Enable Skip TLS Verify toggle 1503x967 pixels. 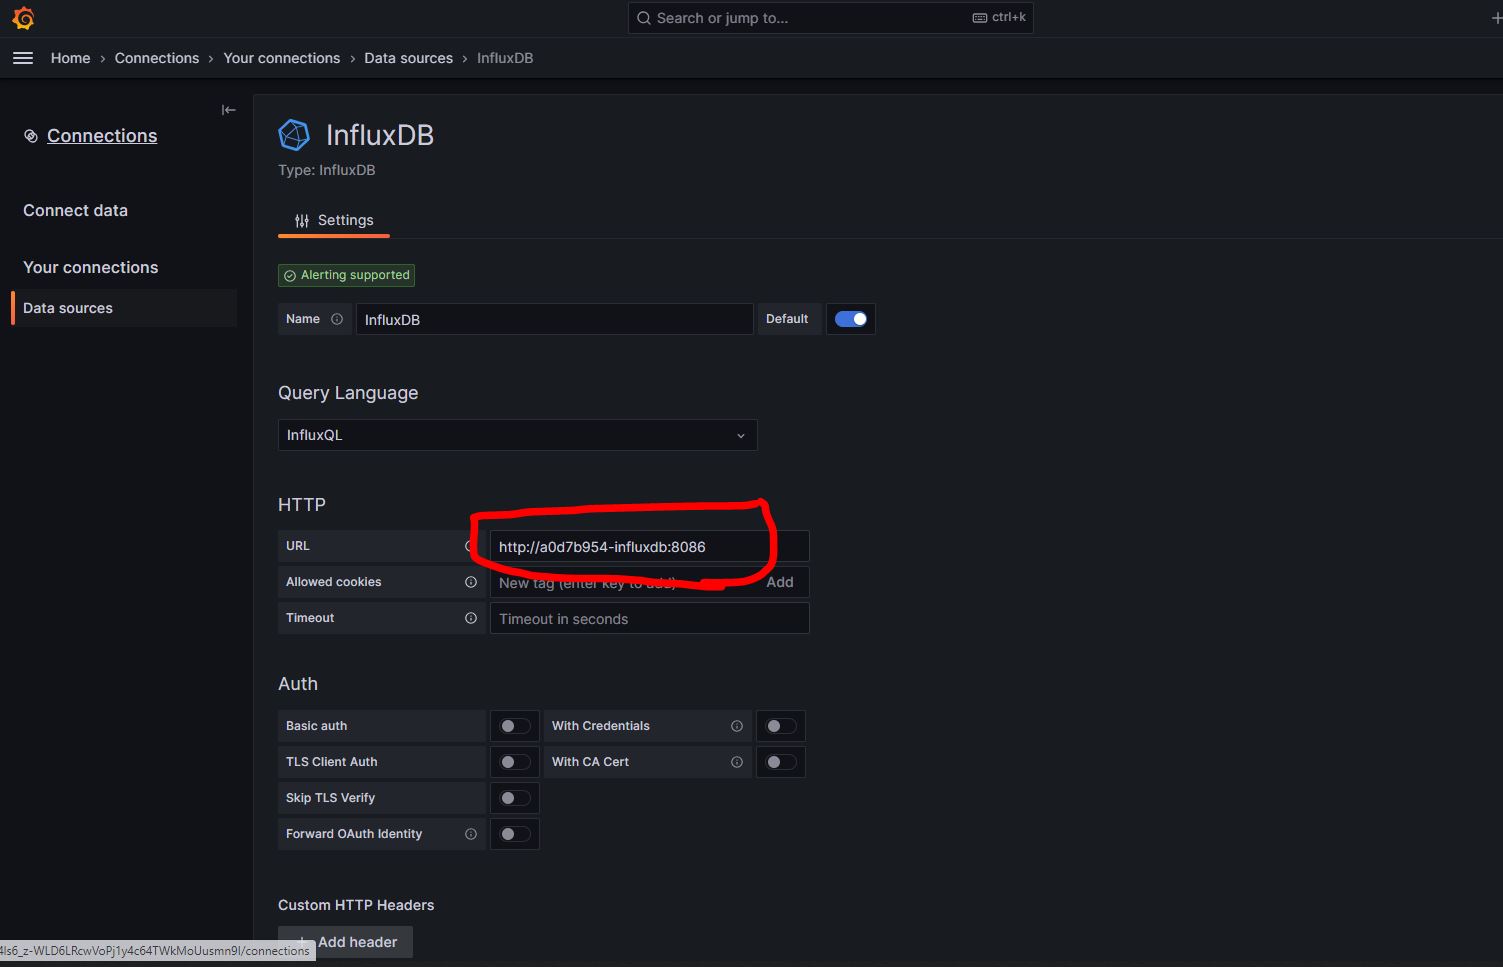click(x=515, y=798)
